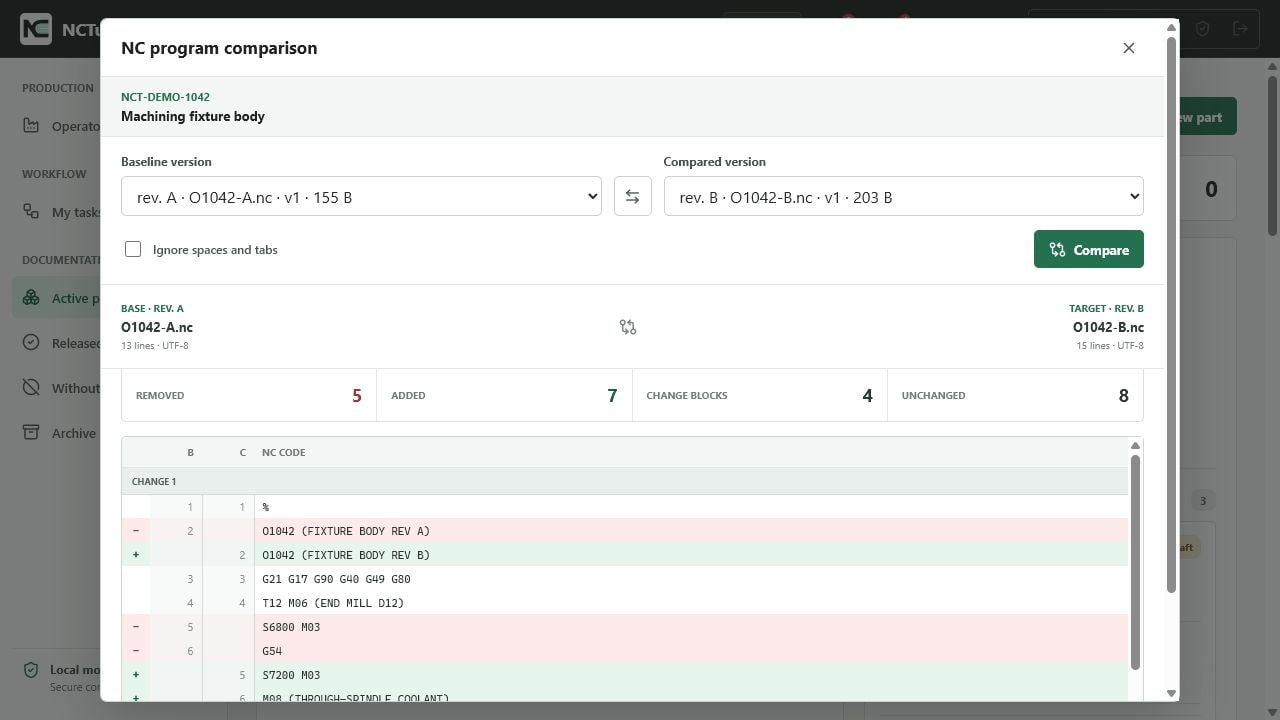Close the NC program comparison dialog
The width and height of the screenshot is (1280, 720).
1129,48
